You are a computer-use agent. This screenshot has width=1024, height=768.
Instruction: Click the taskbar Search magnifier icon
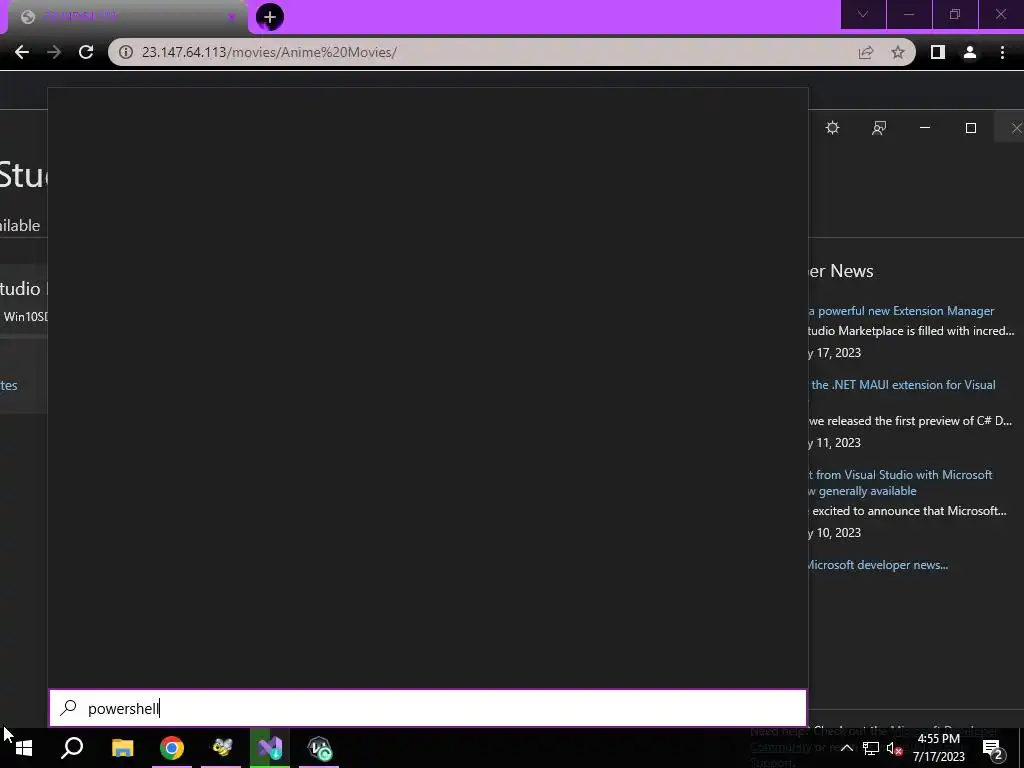click(x=72, y=748)
